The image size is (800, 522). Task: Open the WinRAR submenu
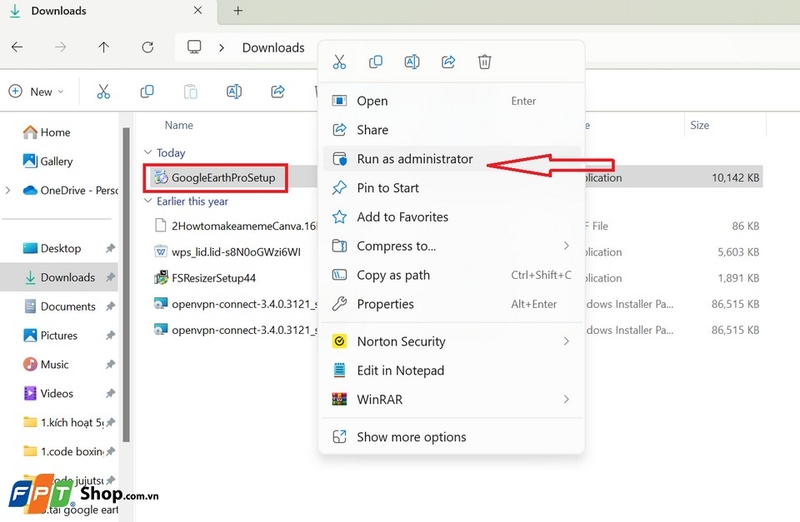450,399
